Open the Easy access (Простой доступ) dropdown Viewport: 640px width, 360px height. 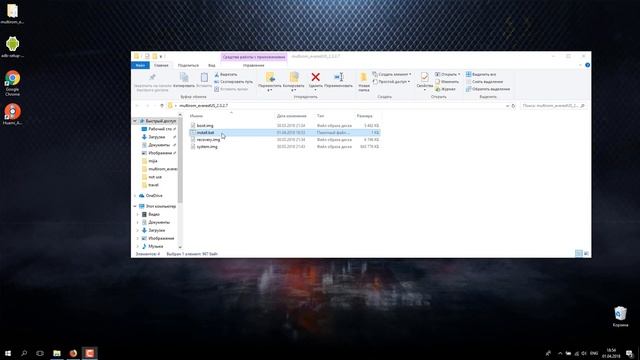click(x=391, y=82)
